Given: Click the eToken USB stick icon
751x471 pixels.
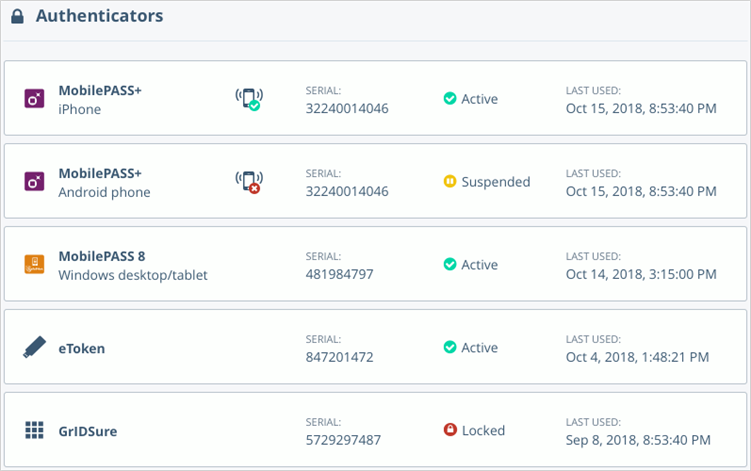Looking at the screenshot, I should tap(34, 348).
